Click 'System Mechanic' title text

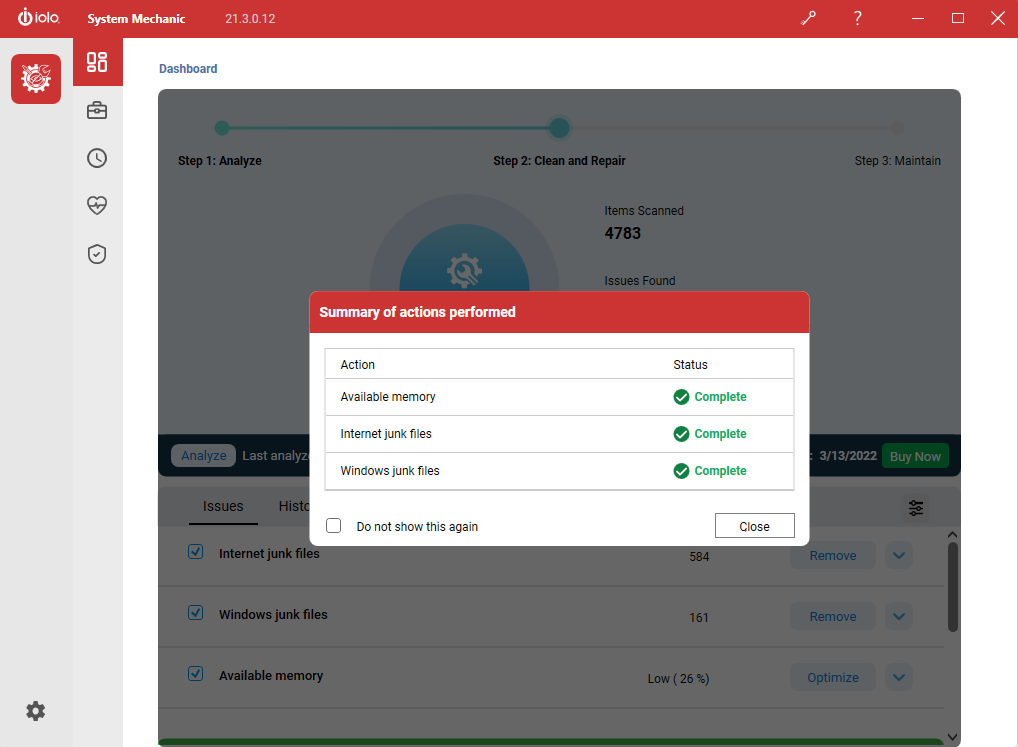[136, 19]
